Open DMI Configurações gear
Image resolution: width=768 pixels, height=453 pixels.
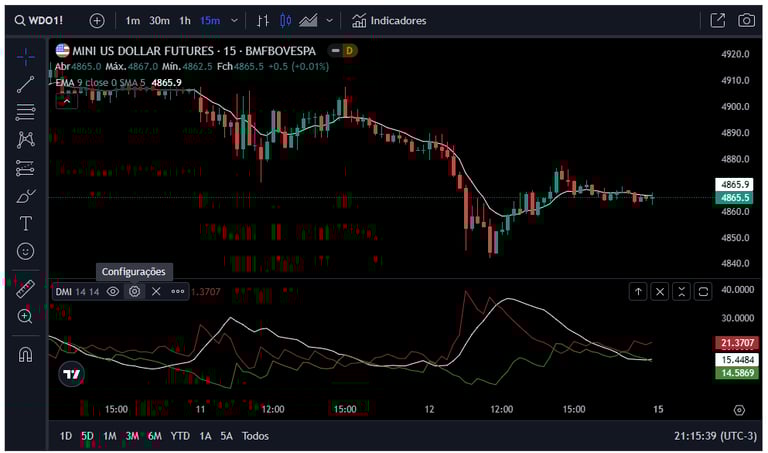(134, 292)
